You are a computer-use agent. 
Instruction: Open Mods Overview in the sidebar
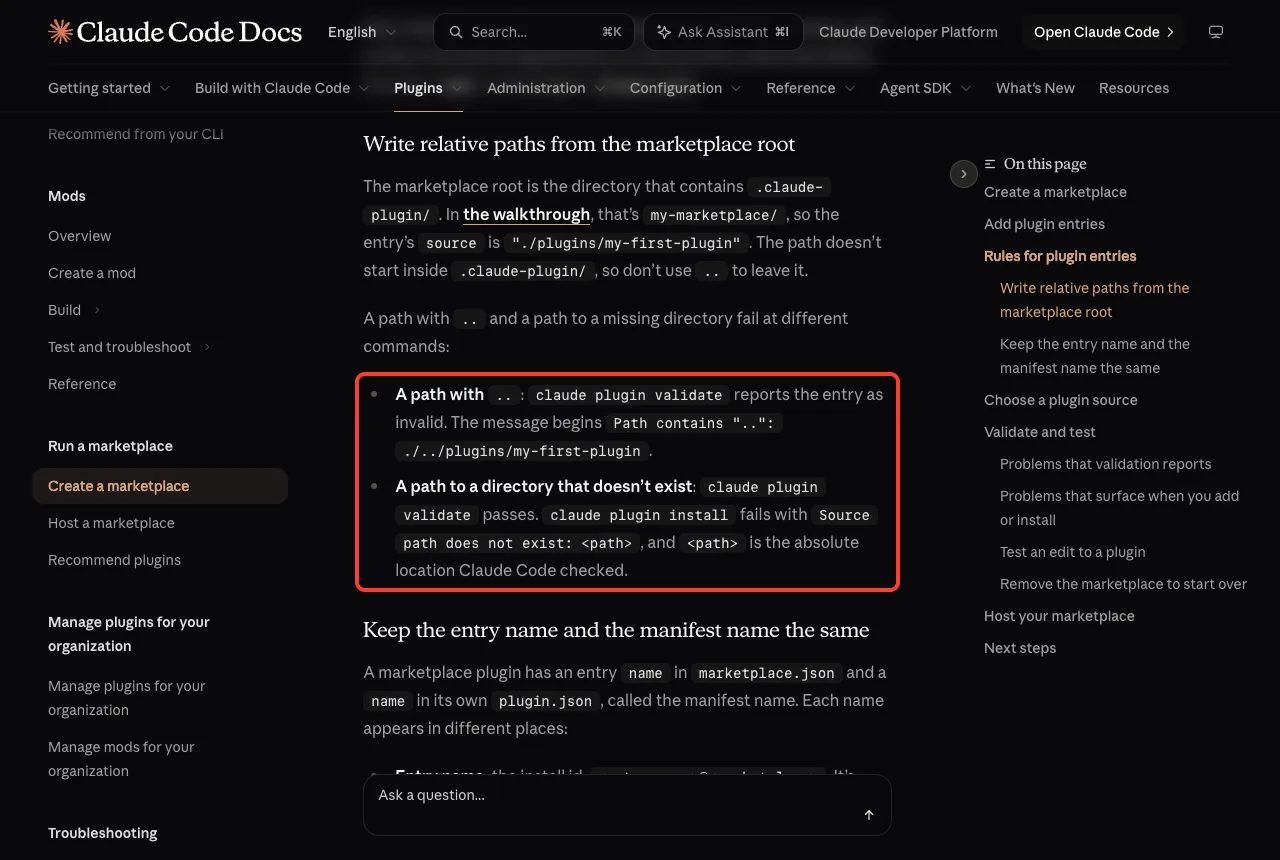point(80,236)
